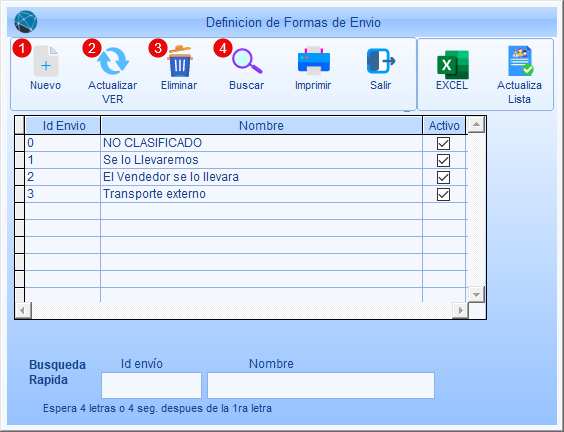
Task: Click the grid scroll up arrow
Action: point(476,124)
